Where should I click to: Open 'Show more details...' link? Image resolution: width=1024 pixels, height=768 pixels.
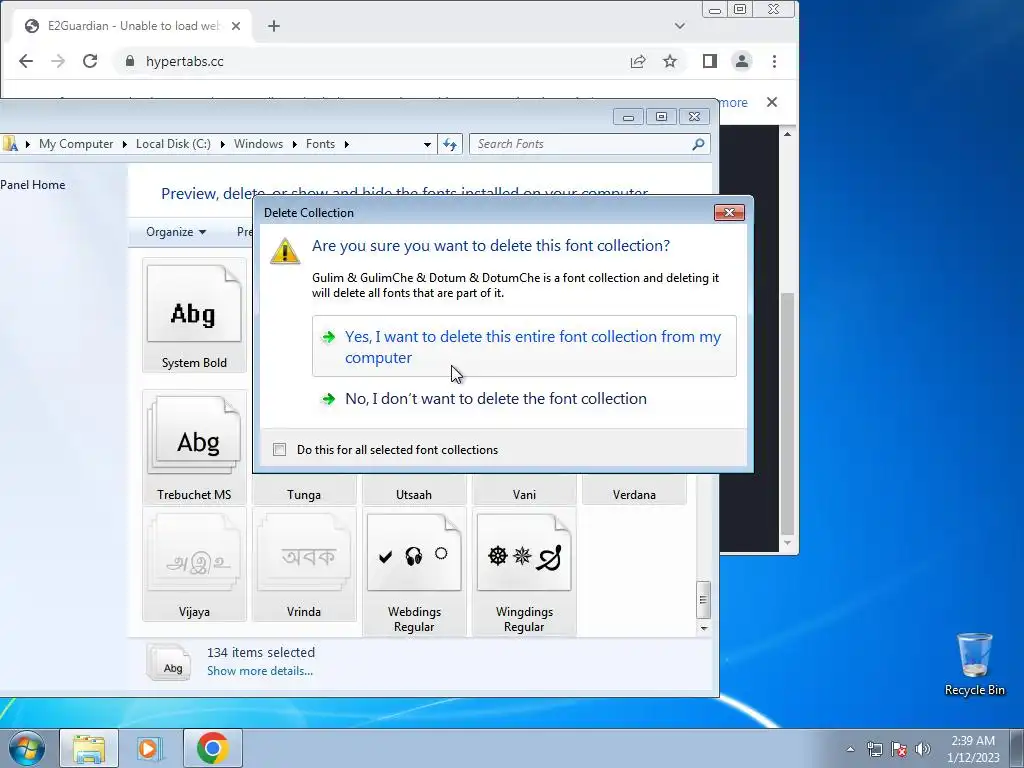click(259, 671)
